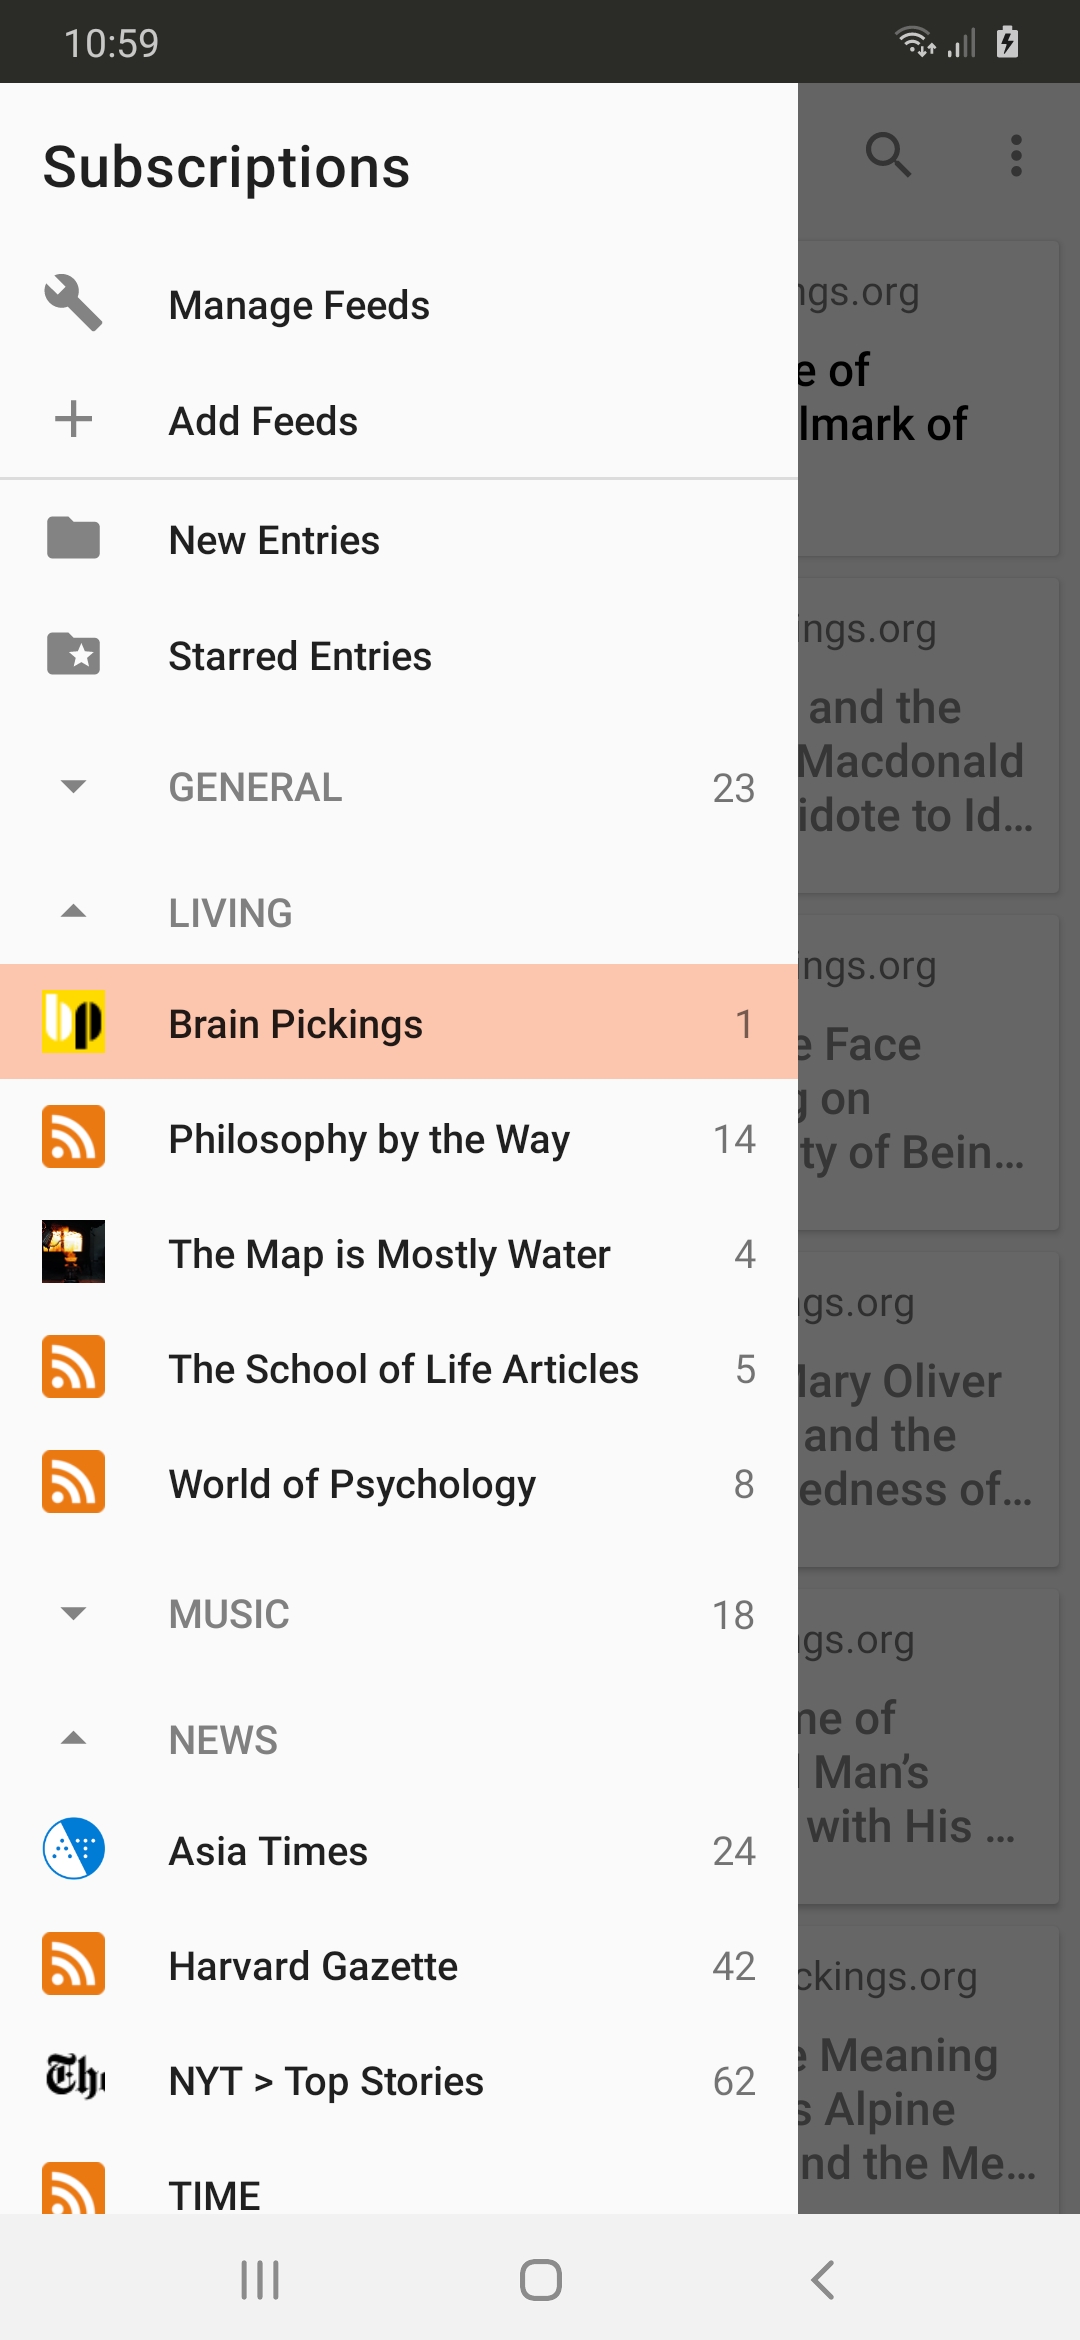1080x2340 pixels.
Task: Collapse the NEWS category arrow
Action: tap(73, 1738)
